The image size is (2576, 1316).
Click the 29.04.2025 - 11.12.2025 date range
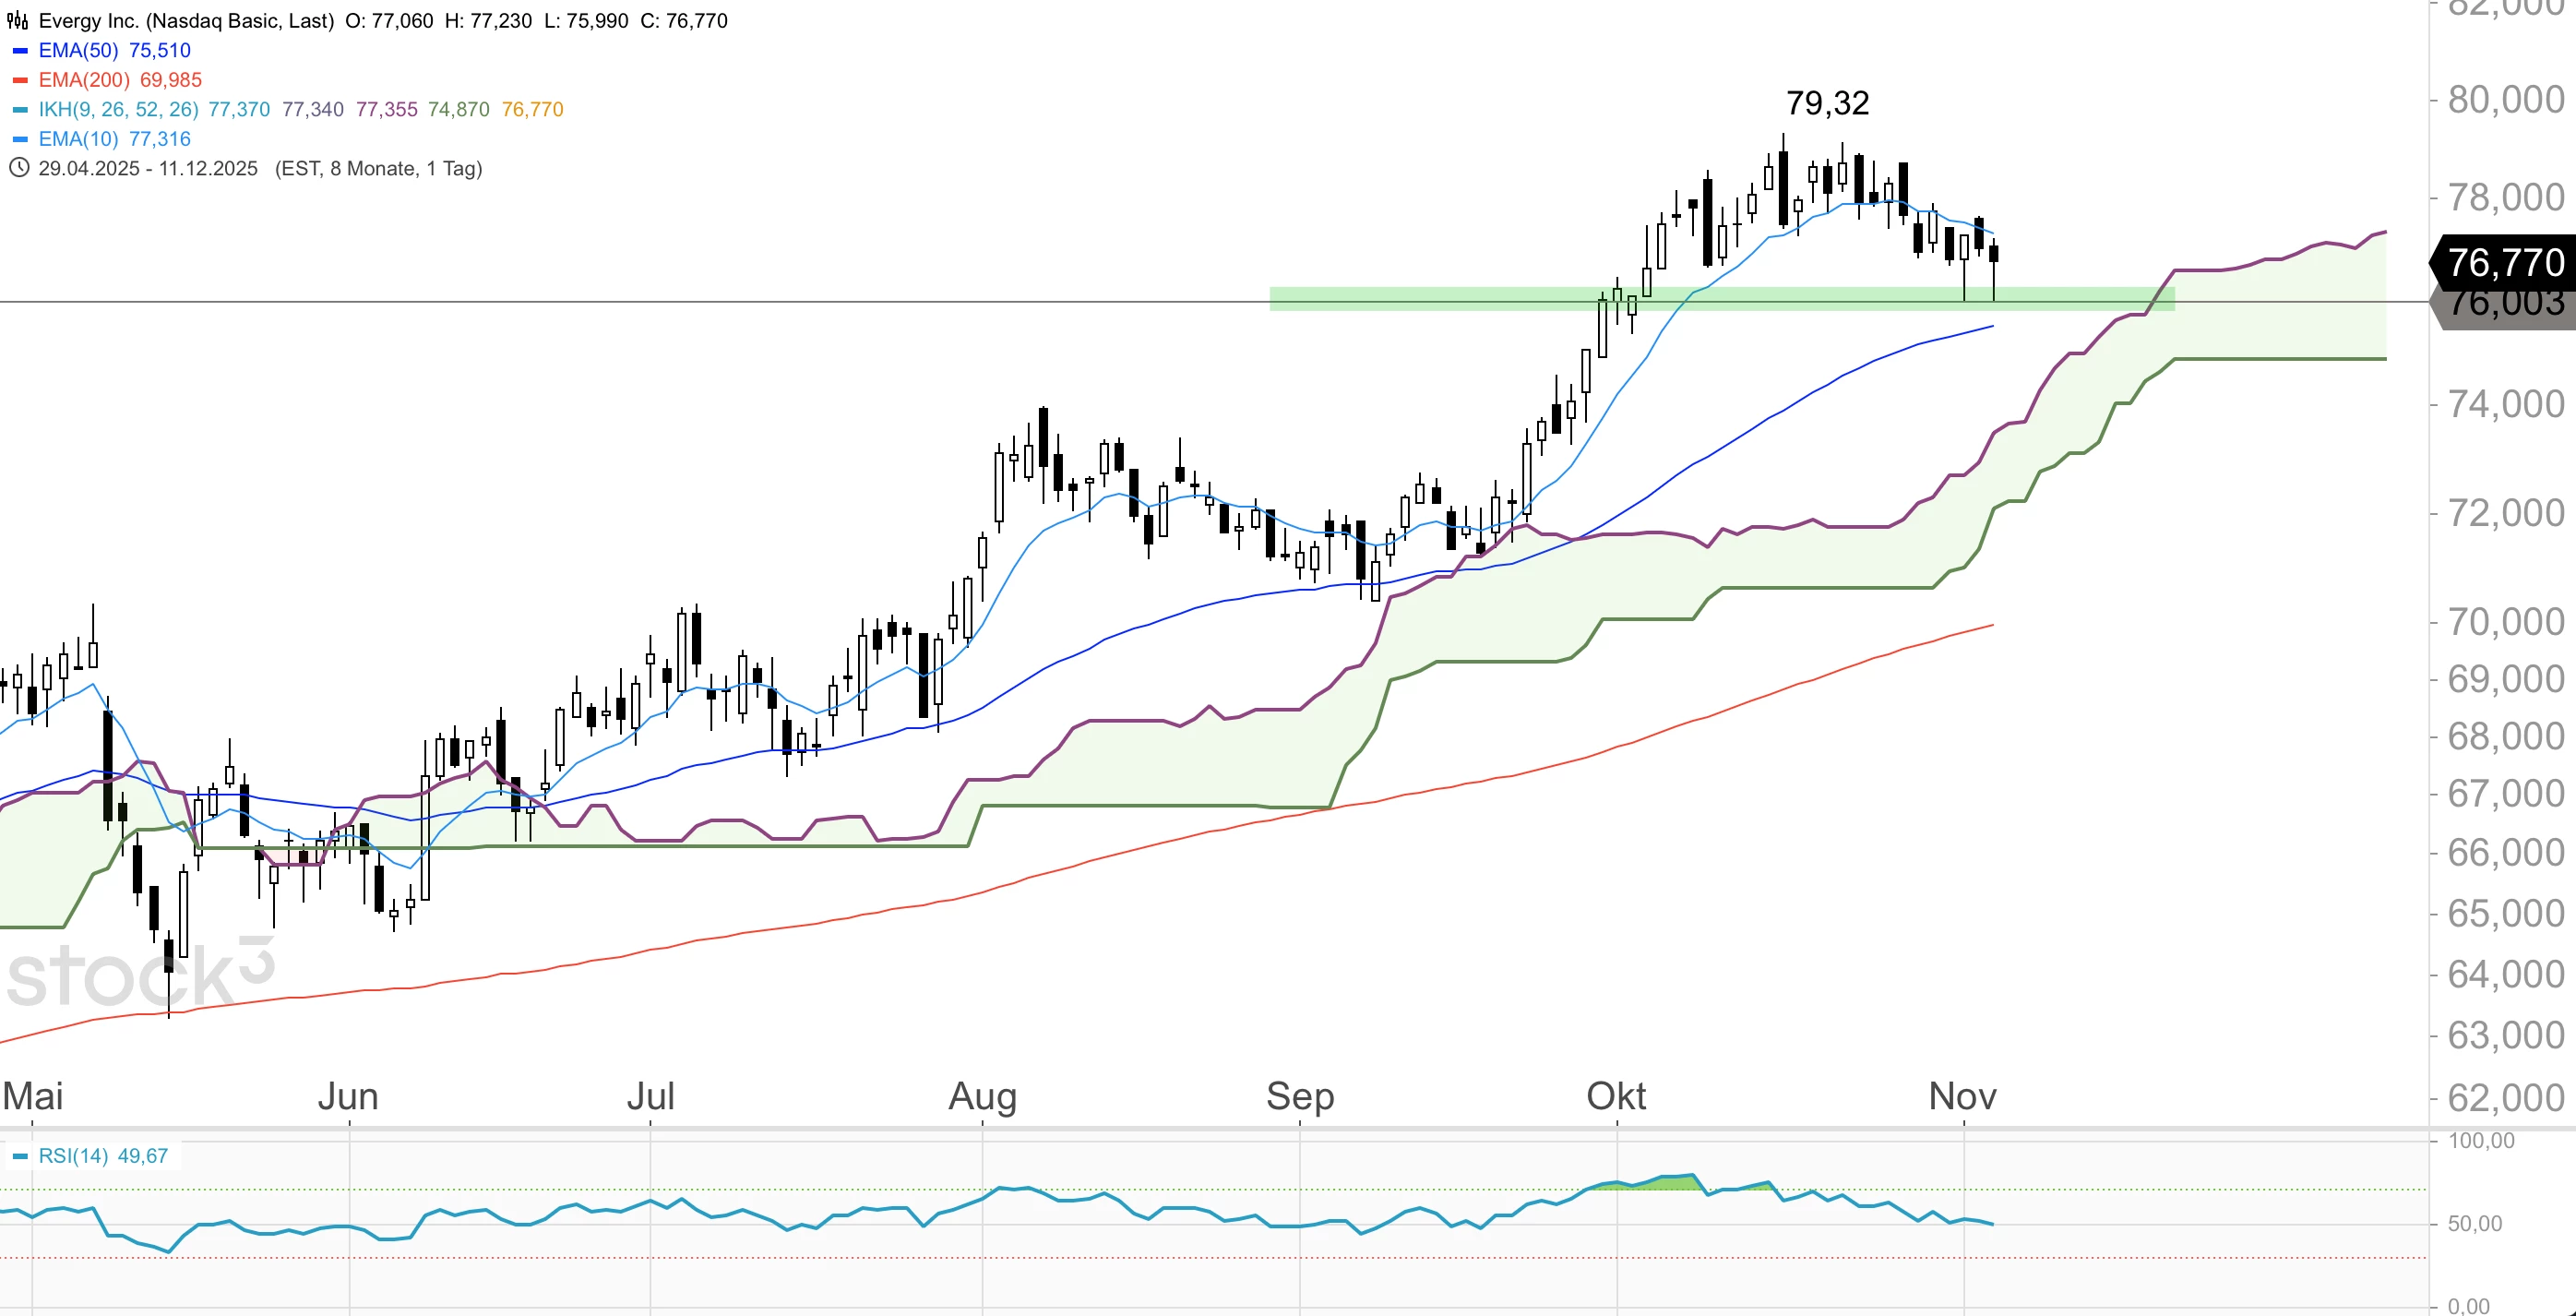148,168
